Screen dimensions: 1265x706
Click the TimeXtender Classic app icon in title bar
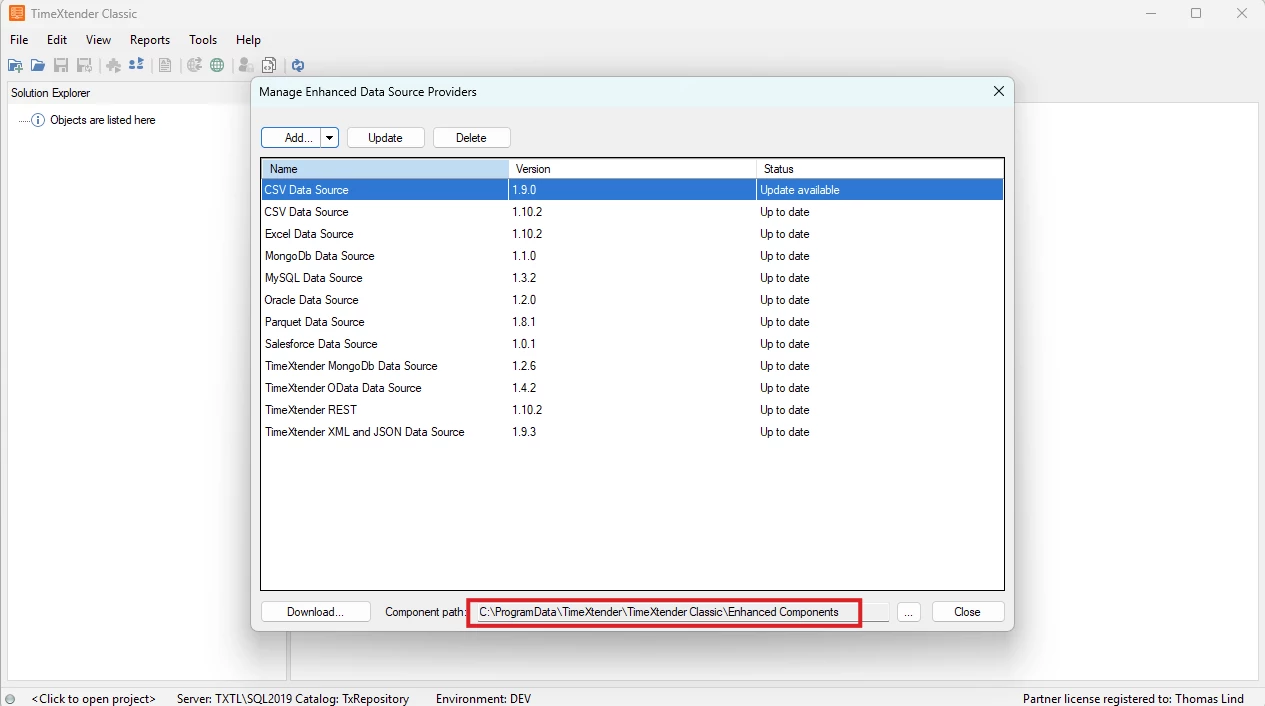click(x=17, y=13)
